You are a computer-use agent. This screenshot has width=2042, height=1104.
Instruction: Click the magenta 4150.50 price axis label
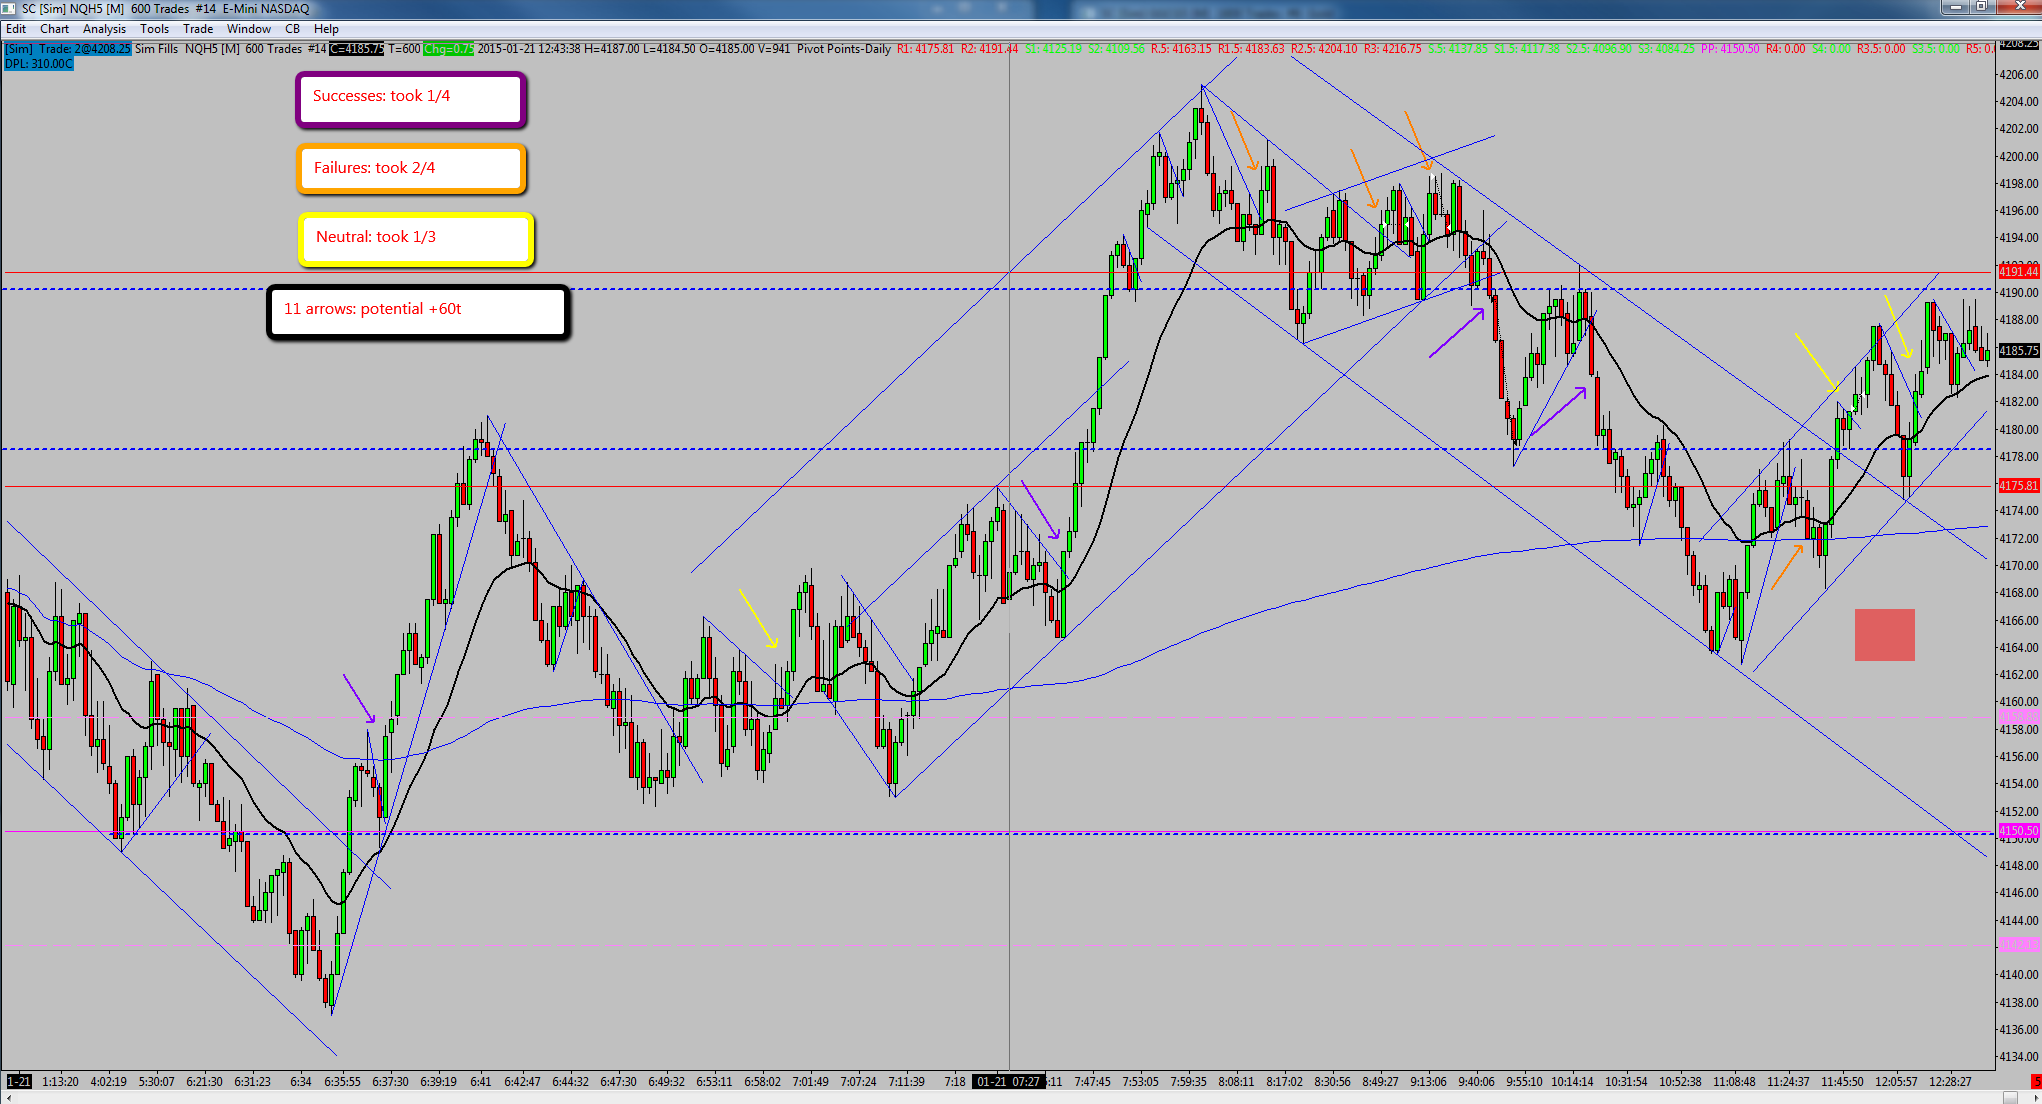pos(2018,831)
